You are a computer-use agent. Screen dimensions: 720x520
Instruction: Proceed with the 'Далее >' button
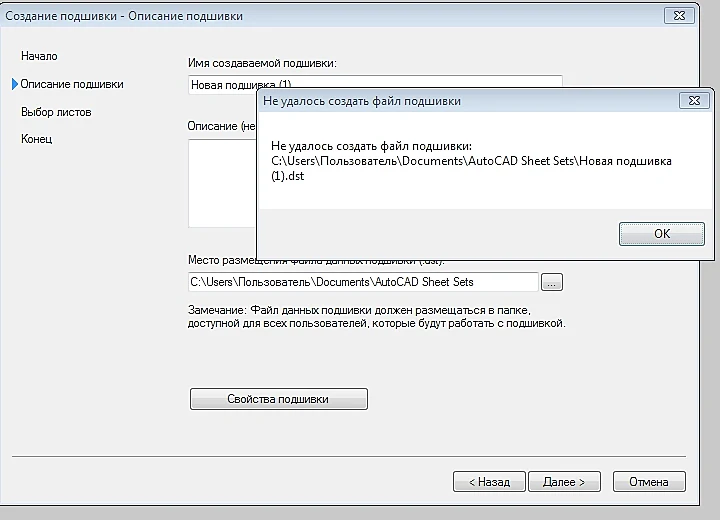click(x=564, y=482)
